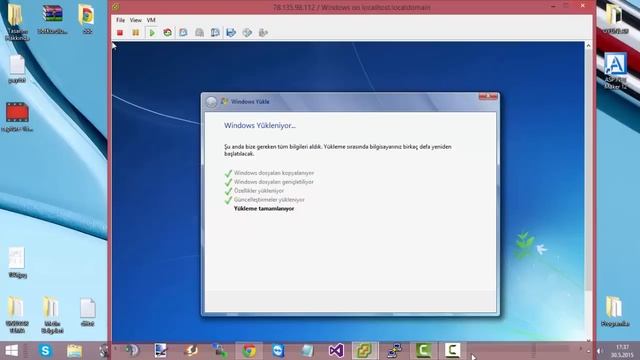This screenshot has width=640, height=360.
Task: Open the Snapshot Manager toolbar icon
Action: pyautogui.click(x=215, y=33)
